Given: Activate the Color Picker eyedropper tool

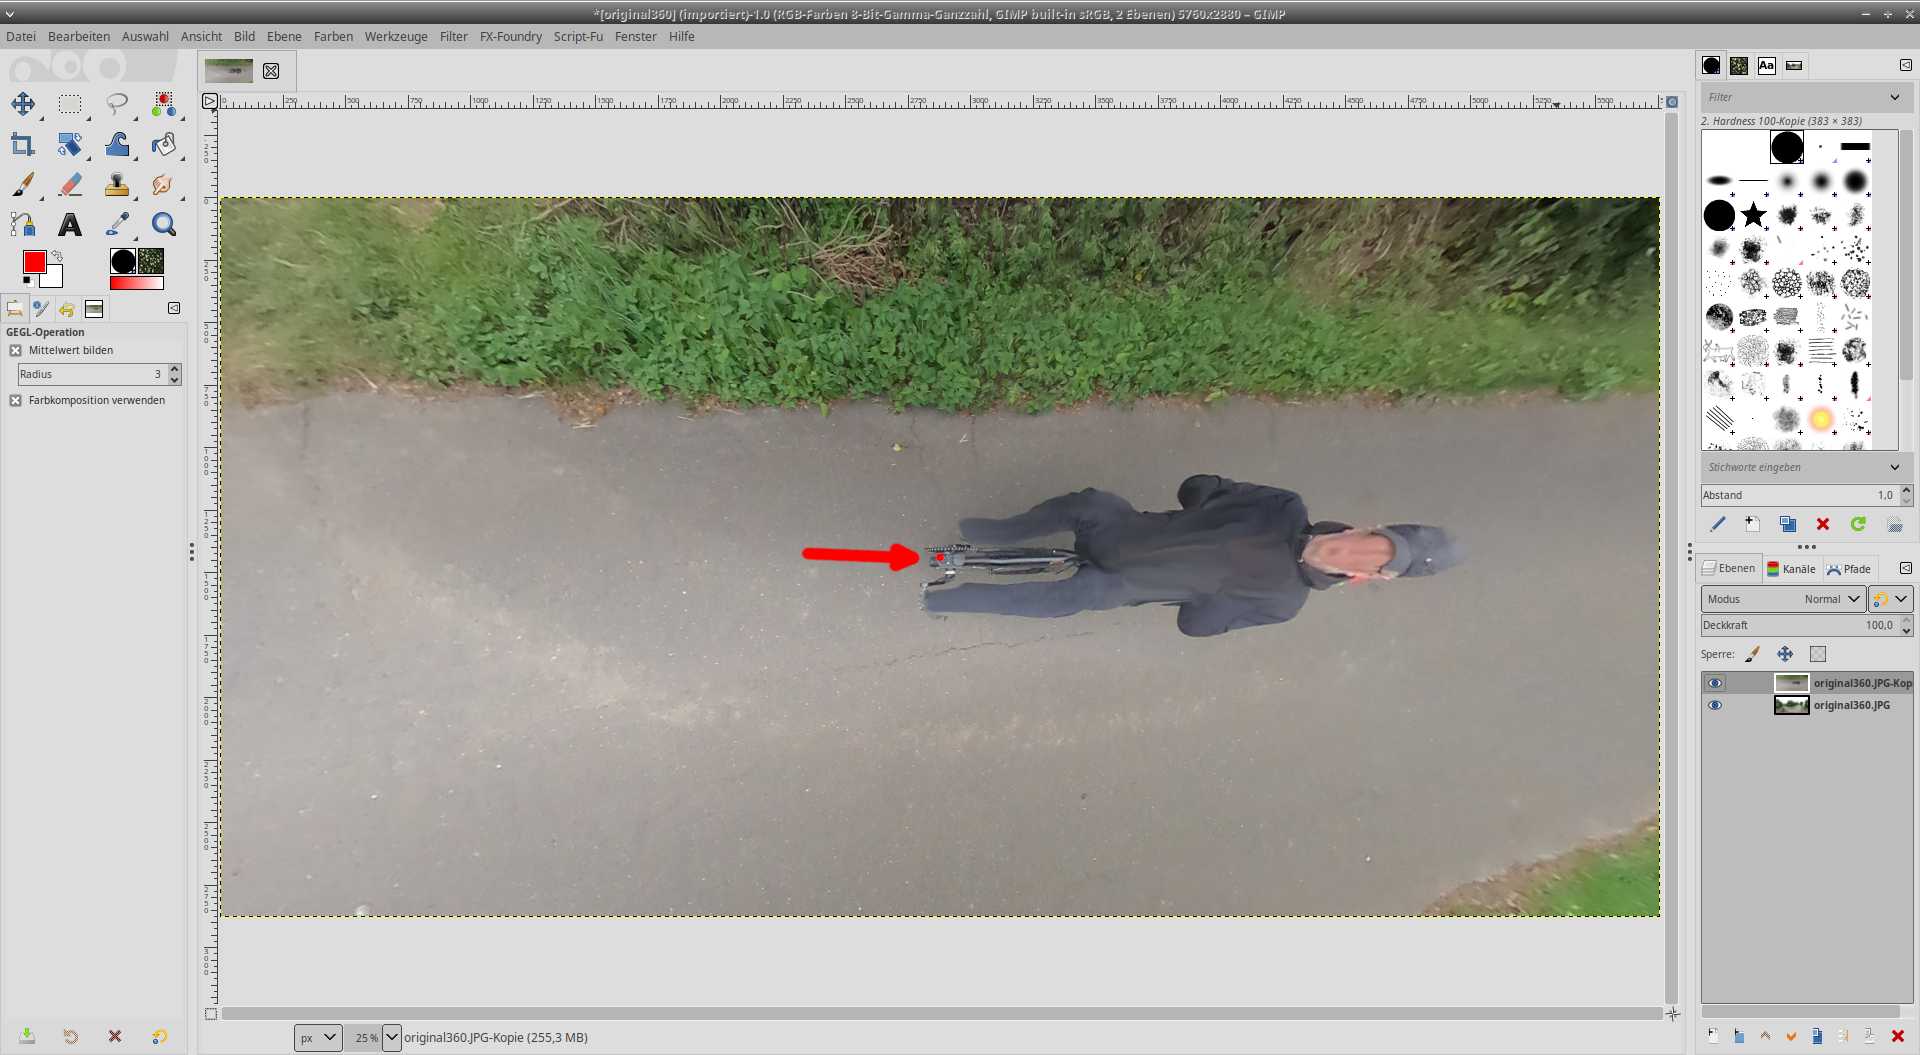Looking at the screenshot, I should click(117, 225).
